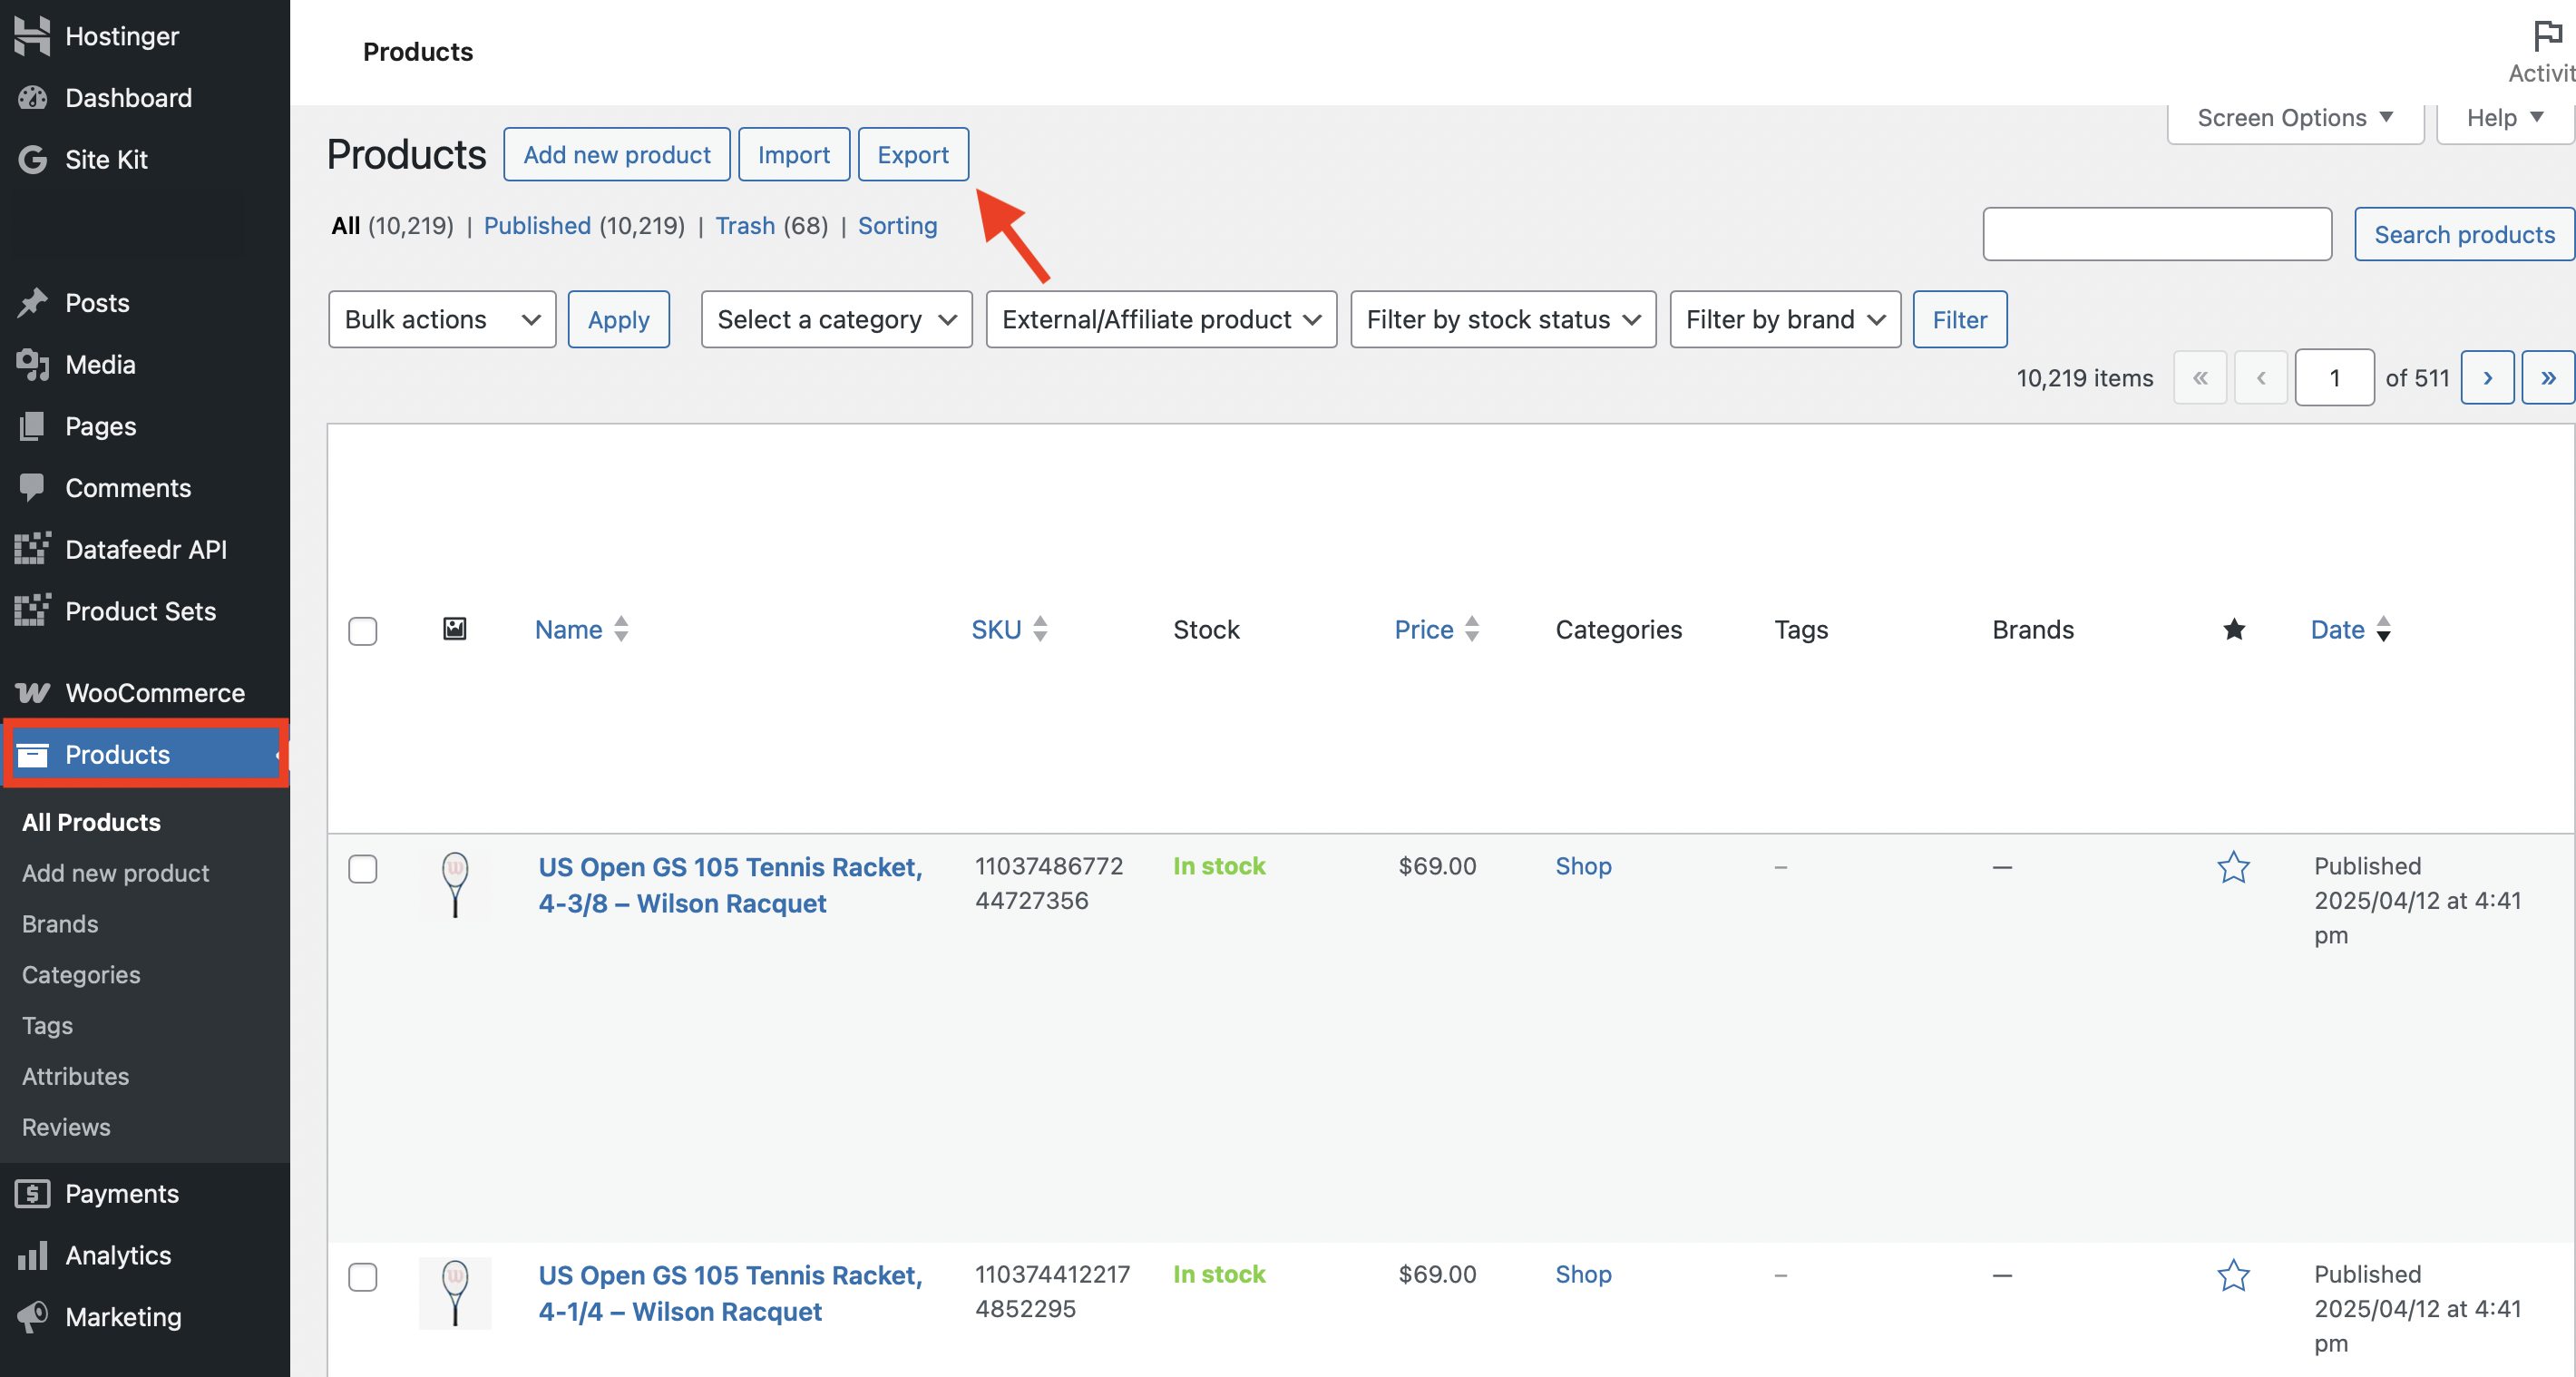Open All Products submenu item
2576x1377 pixels.
click(91, 822)
